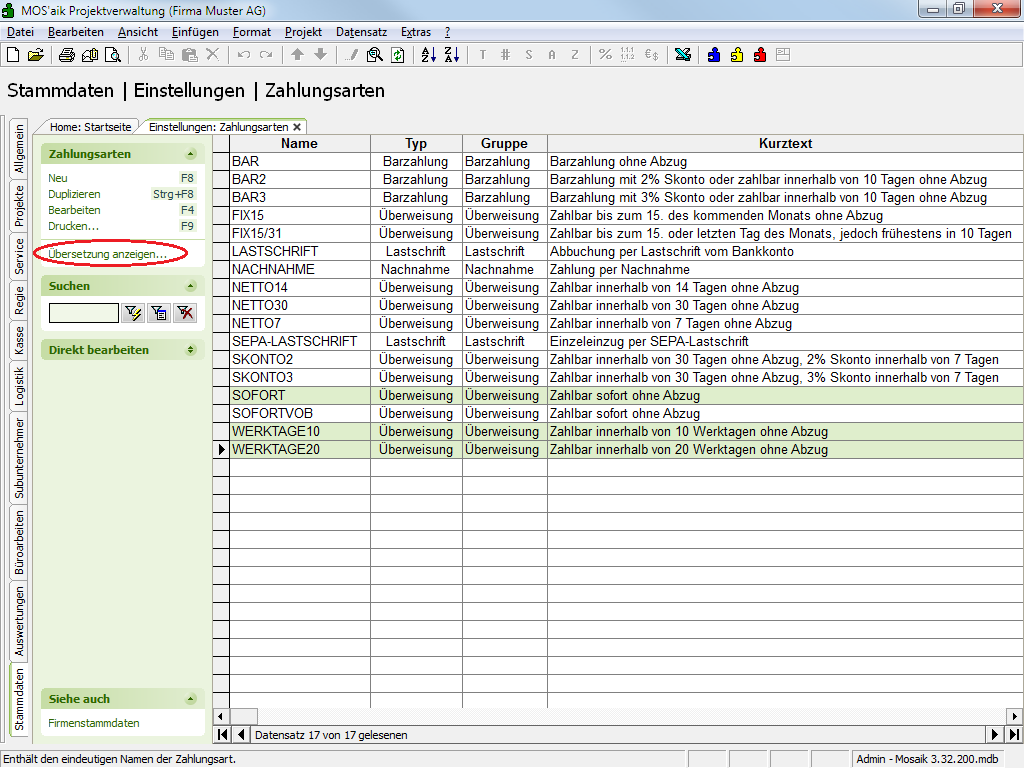Open the Einfügen menu

(195, 32)
